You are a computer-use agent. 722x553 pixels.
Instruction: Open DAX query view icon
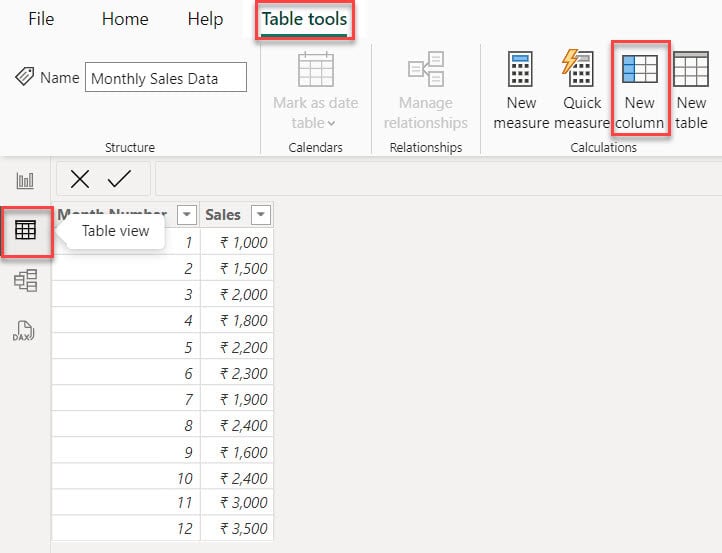click(x=23, y=331)
